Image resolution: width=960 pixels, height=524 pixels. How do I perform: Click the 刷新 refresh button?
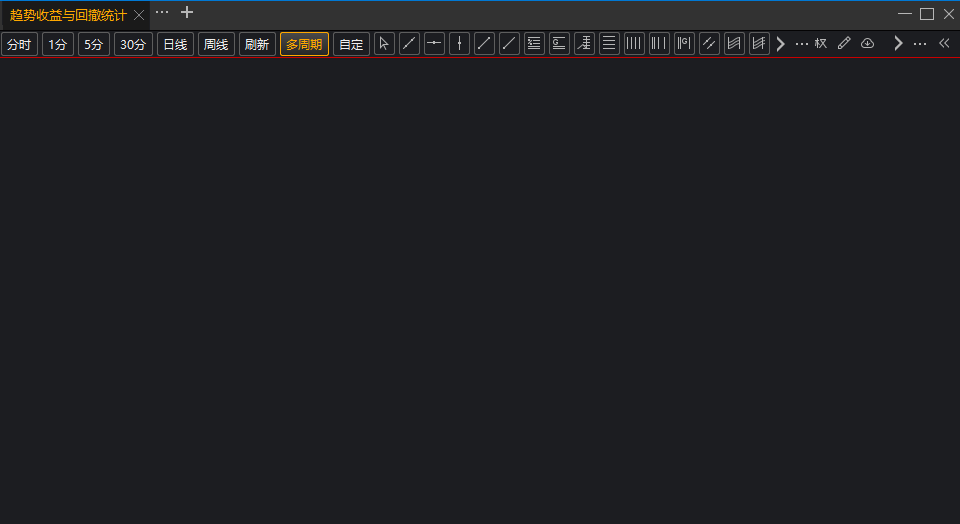point(257,44)
